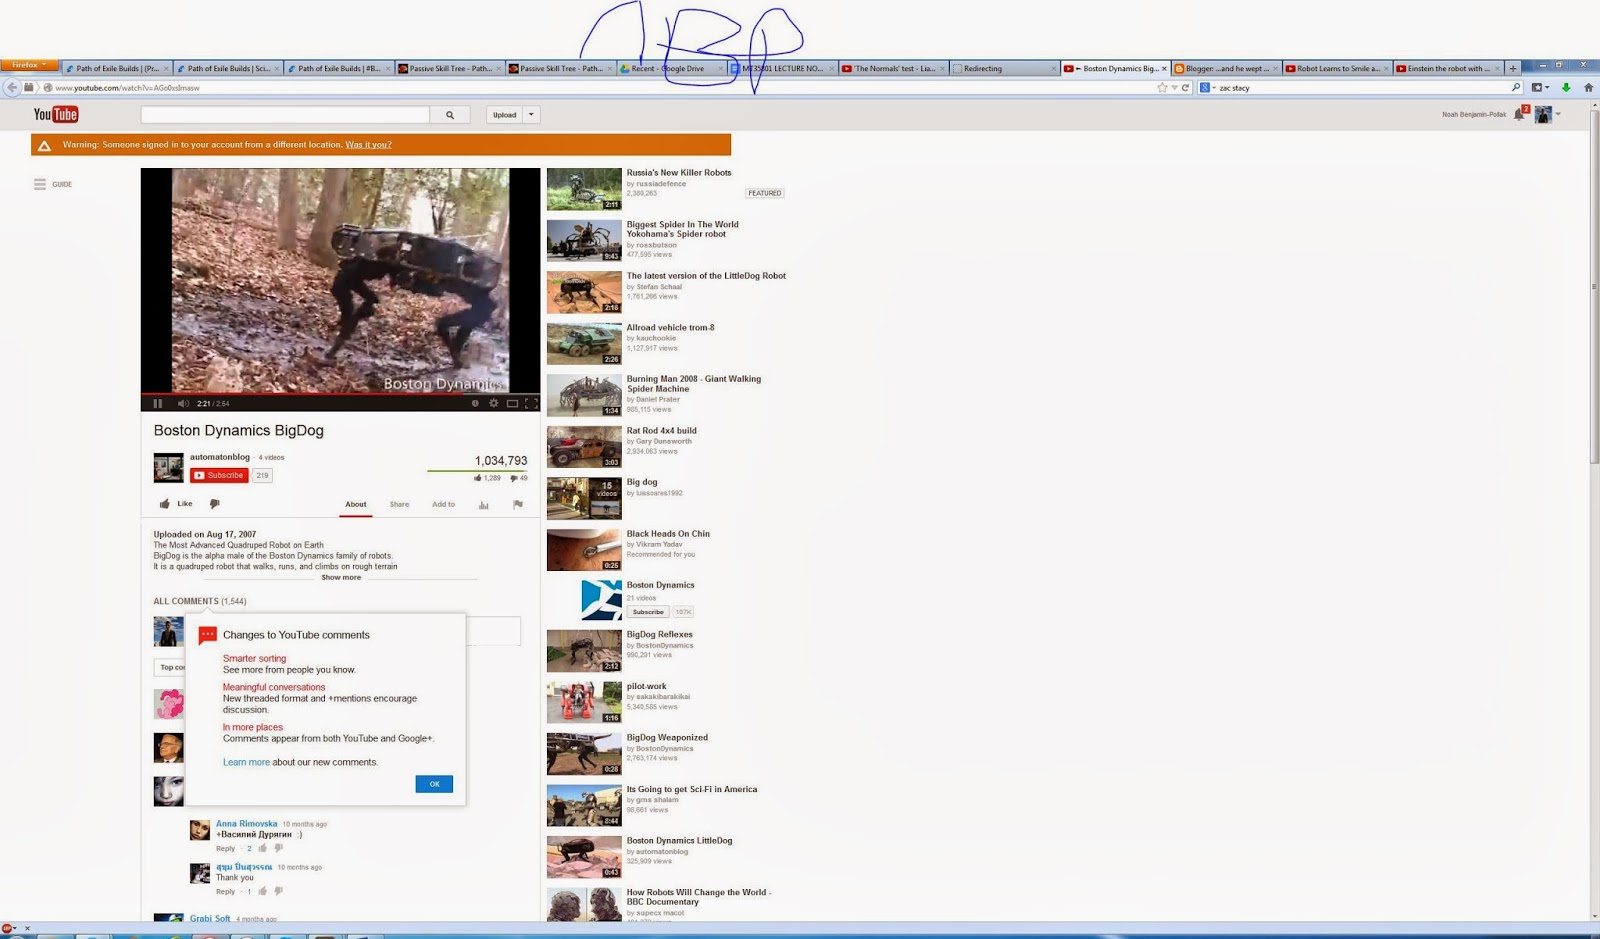Open the BigDog Weaponized video
The image size is (1600, 939).
point(667,738)
